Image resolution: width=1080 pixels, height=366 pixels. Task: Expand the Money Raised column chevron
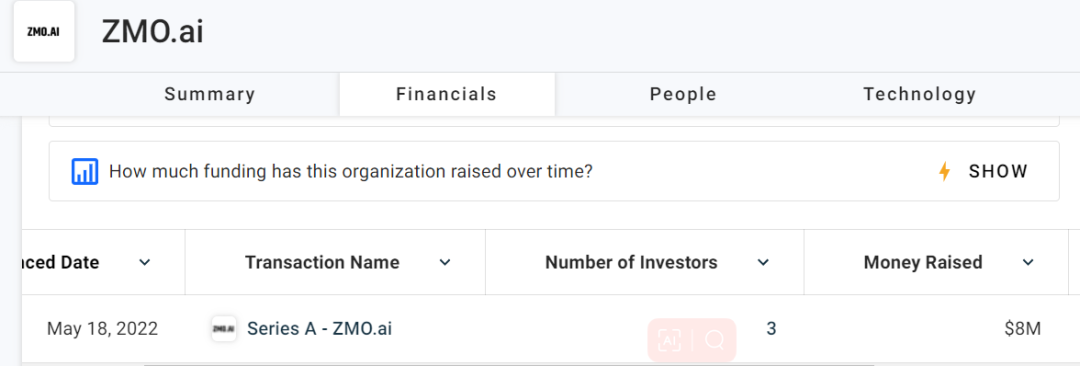pos(1028,263)
